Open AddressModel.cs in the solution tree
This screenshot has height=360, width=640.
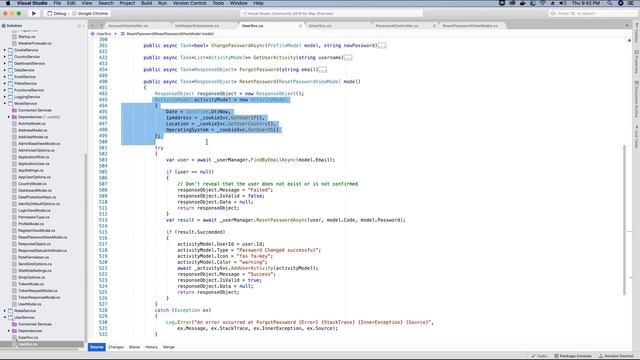point(32,130)
